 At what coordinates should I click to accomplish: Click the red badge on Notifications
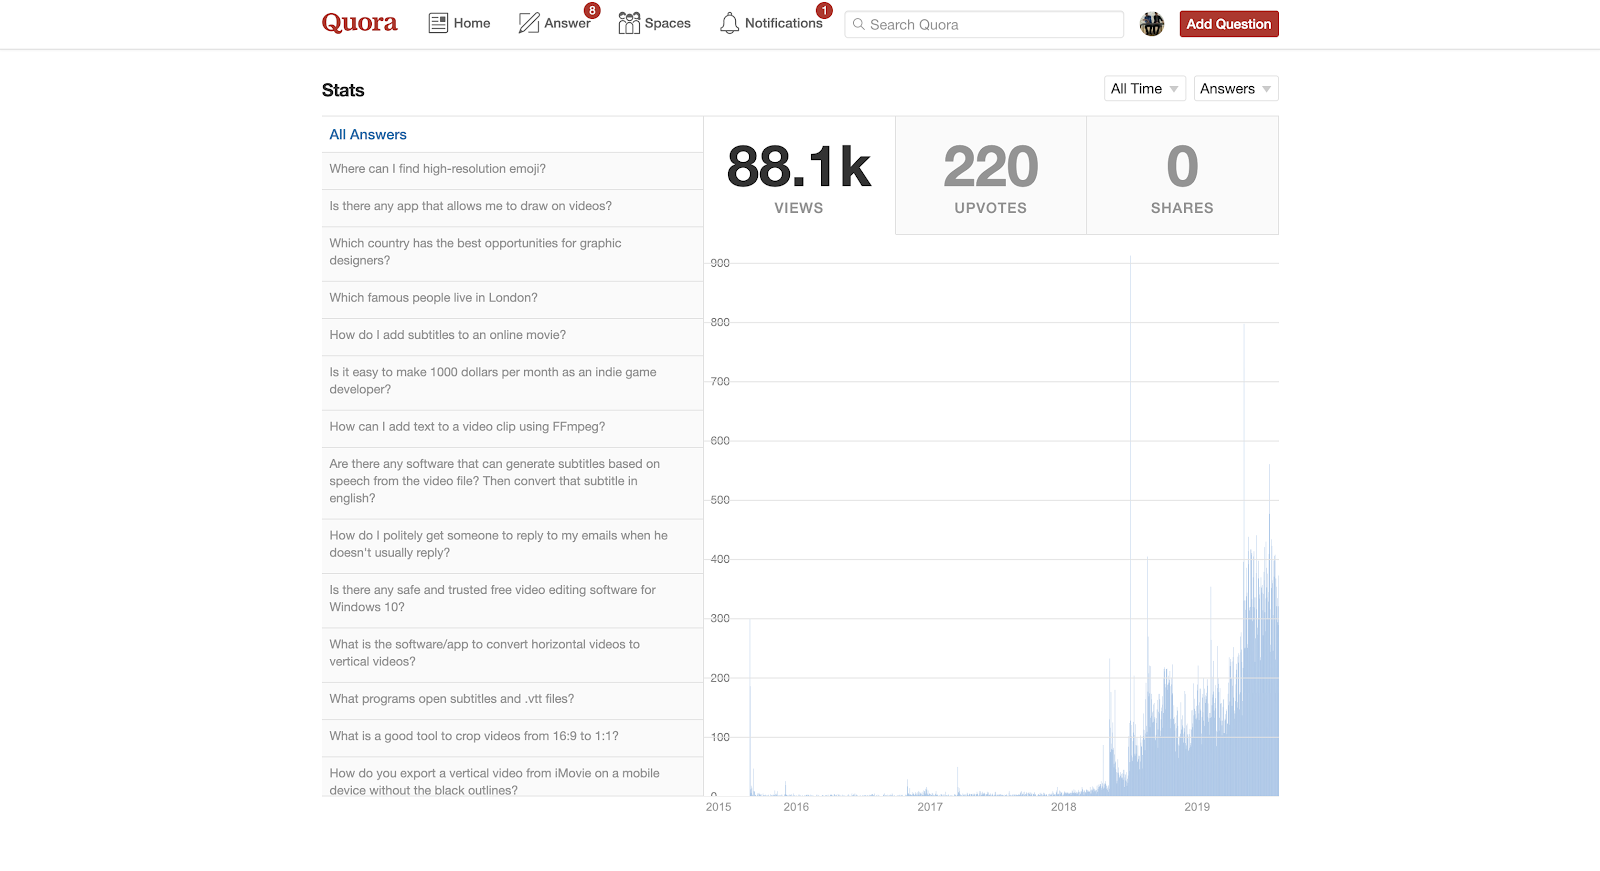click(824, 11)
